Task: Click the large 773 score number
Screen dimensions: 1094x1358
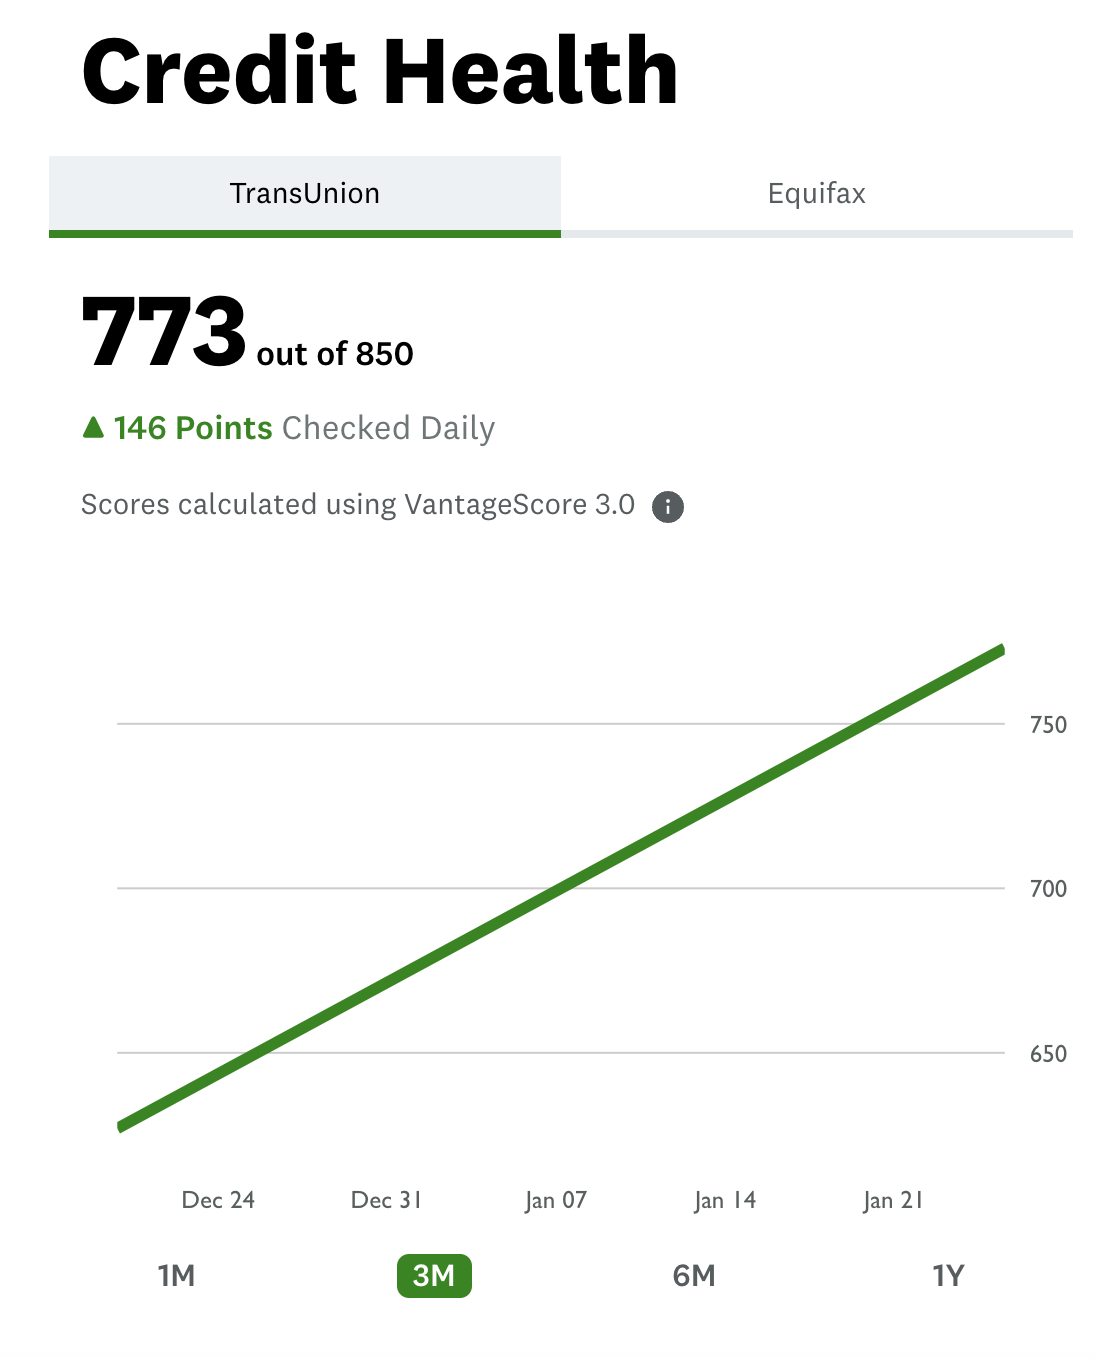Action: [164, 332]
